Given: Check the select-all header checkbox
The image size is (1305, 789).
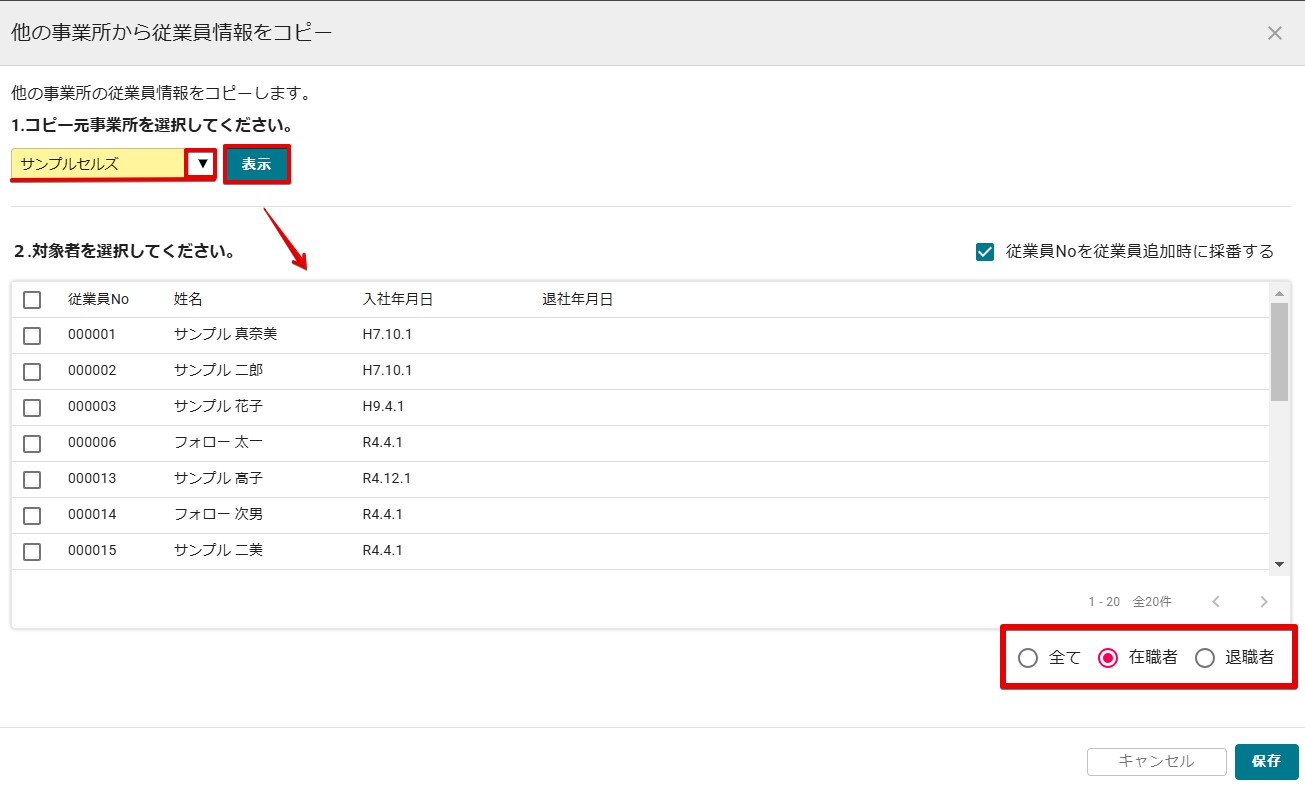Looking at the screenshot, I should 32,300.
